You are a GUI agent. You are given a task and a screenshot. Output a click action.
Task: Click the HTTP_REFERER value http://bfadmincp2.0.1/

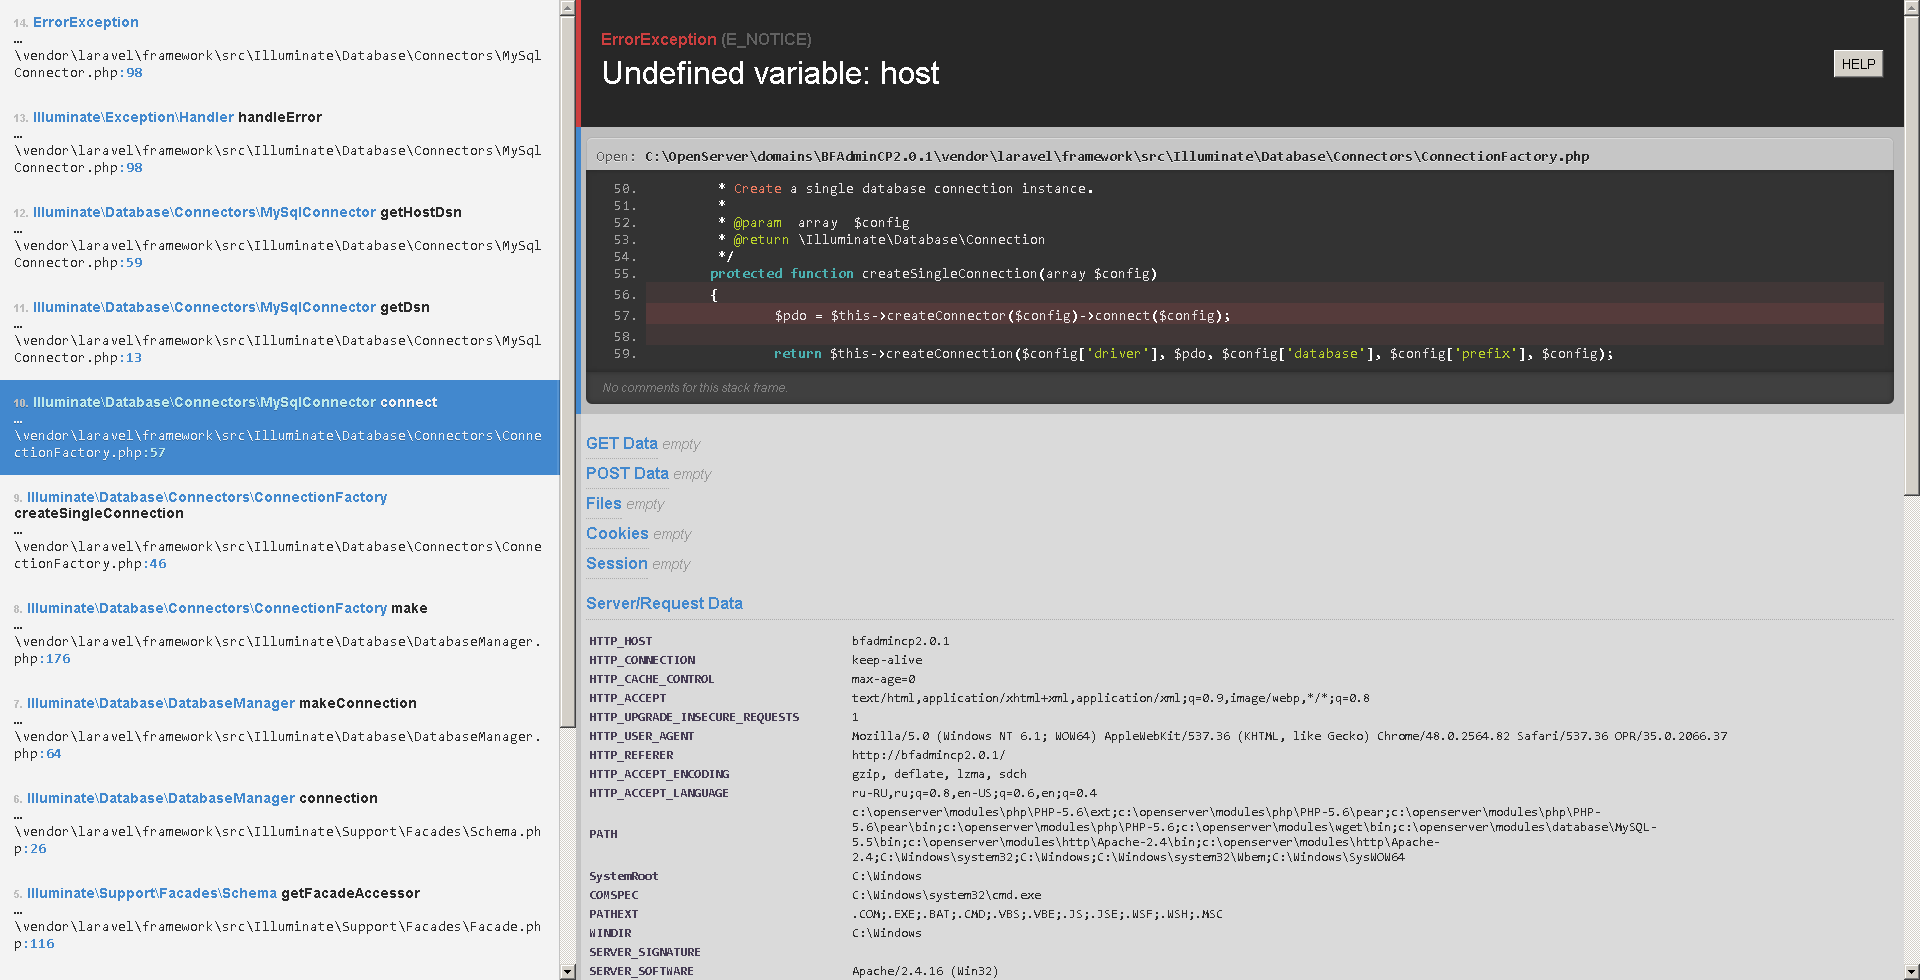tap(928, 755)
